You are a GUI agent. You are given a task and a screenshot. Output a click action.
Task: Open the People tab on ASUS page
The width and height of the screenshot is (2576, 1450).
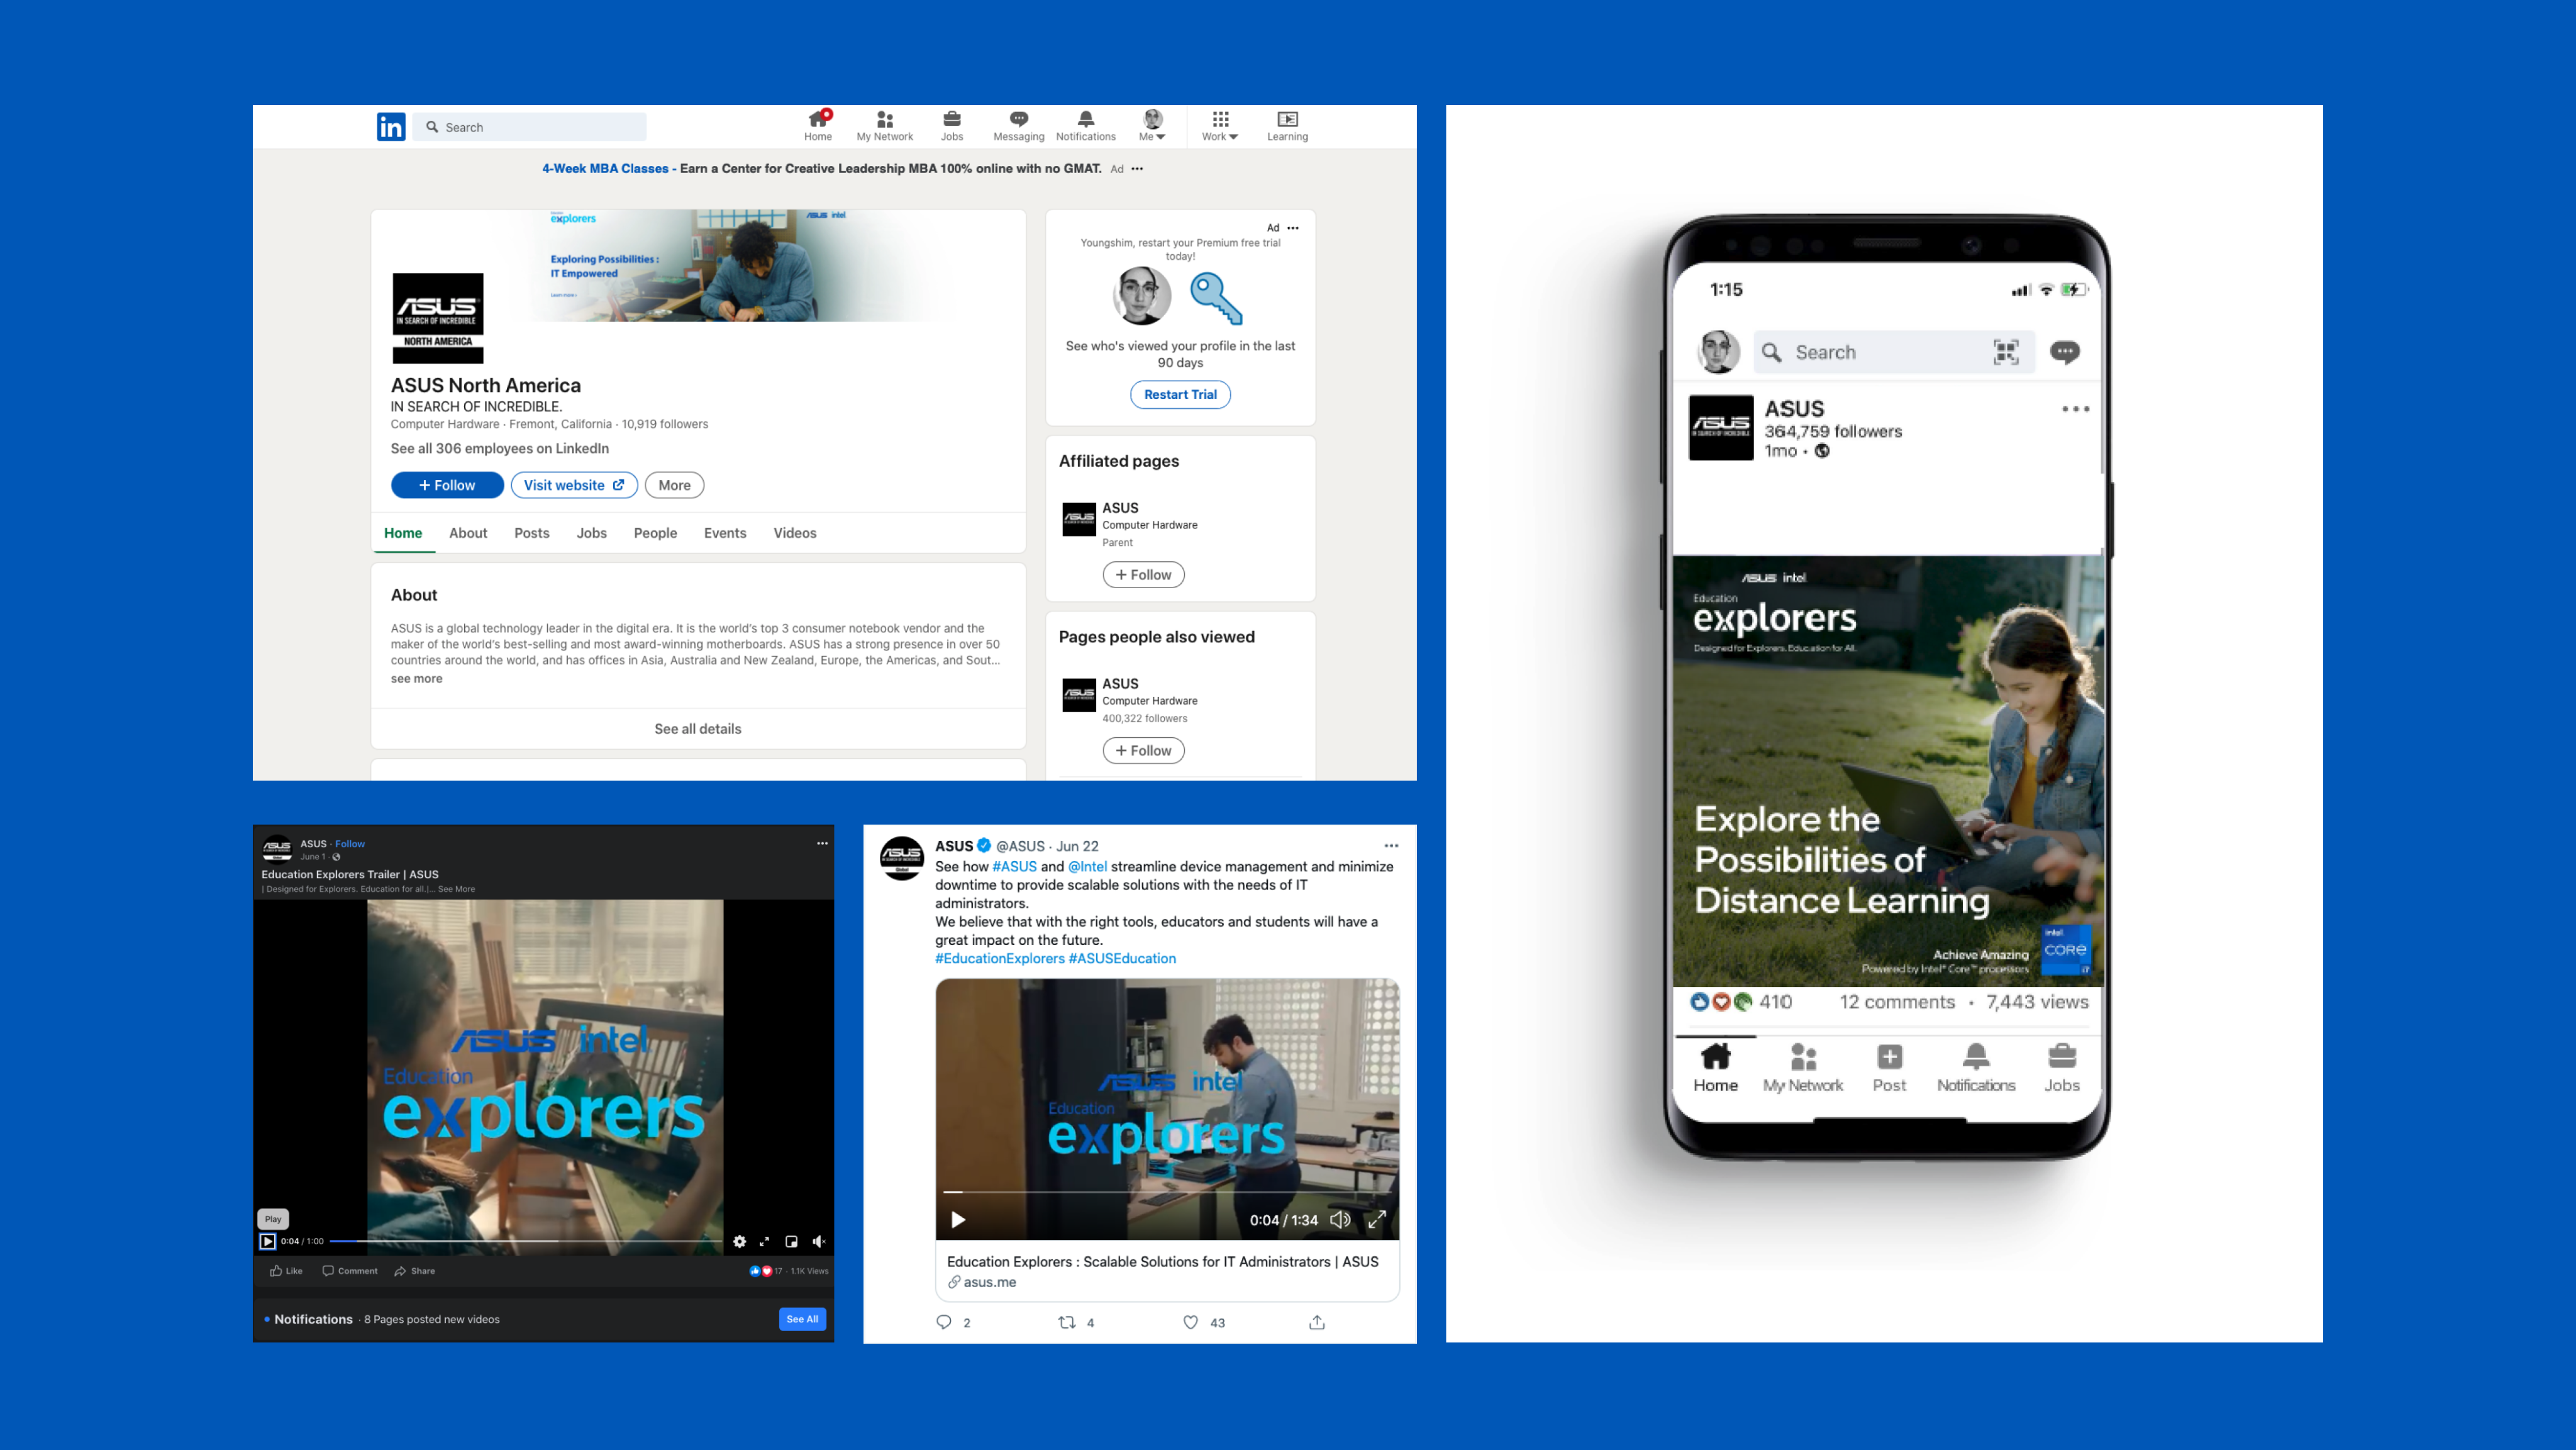[x=655, y=533]
